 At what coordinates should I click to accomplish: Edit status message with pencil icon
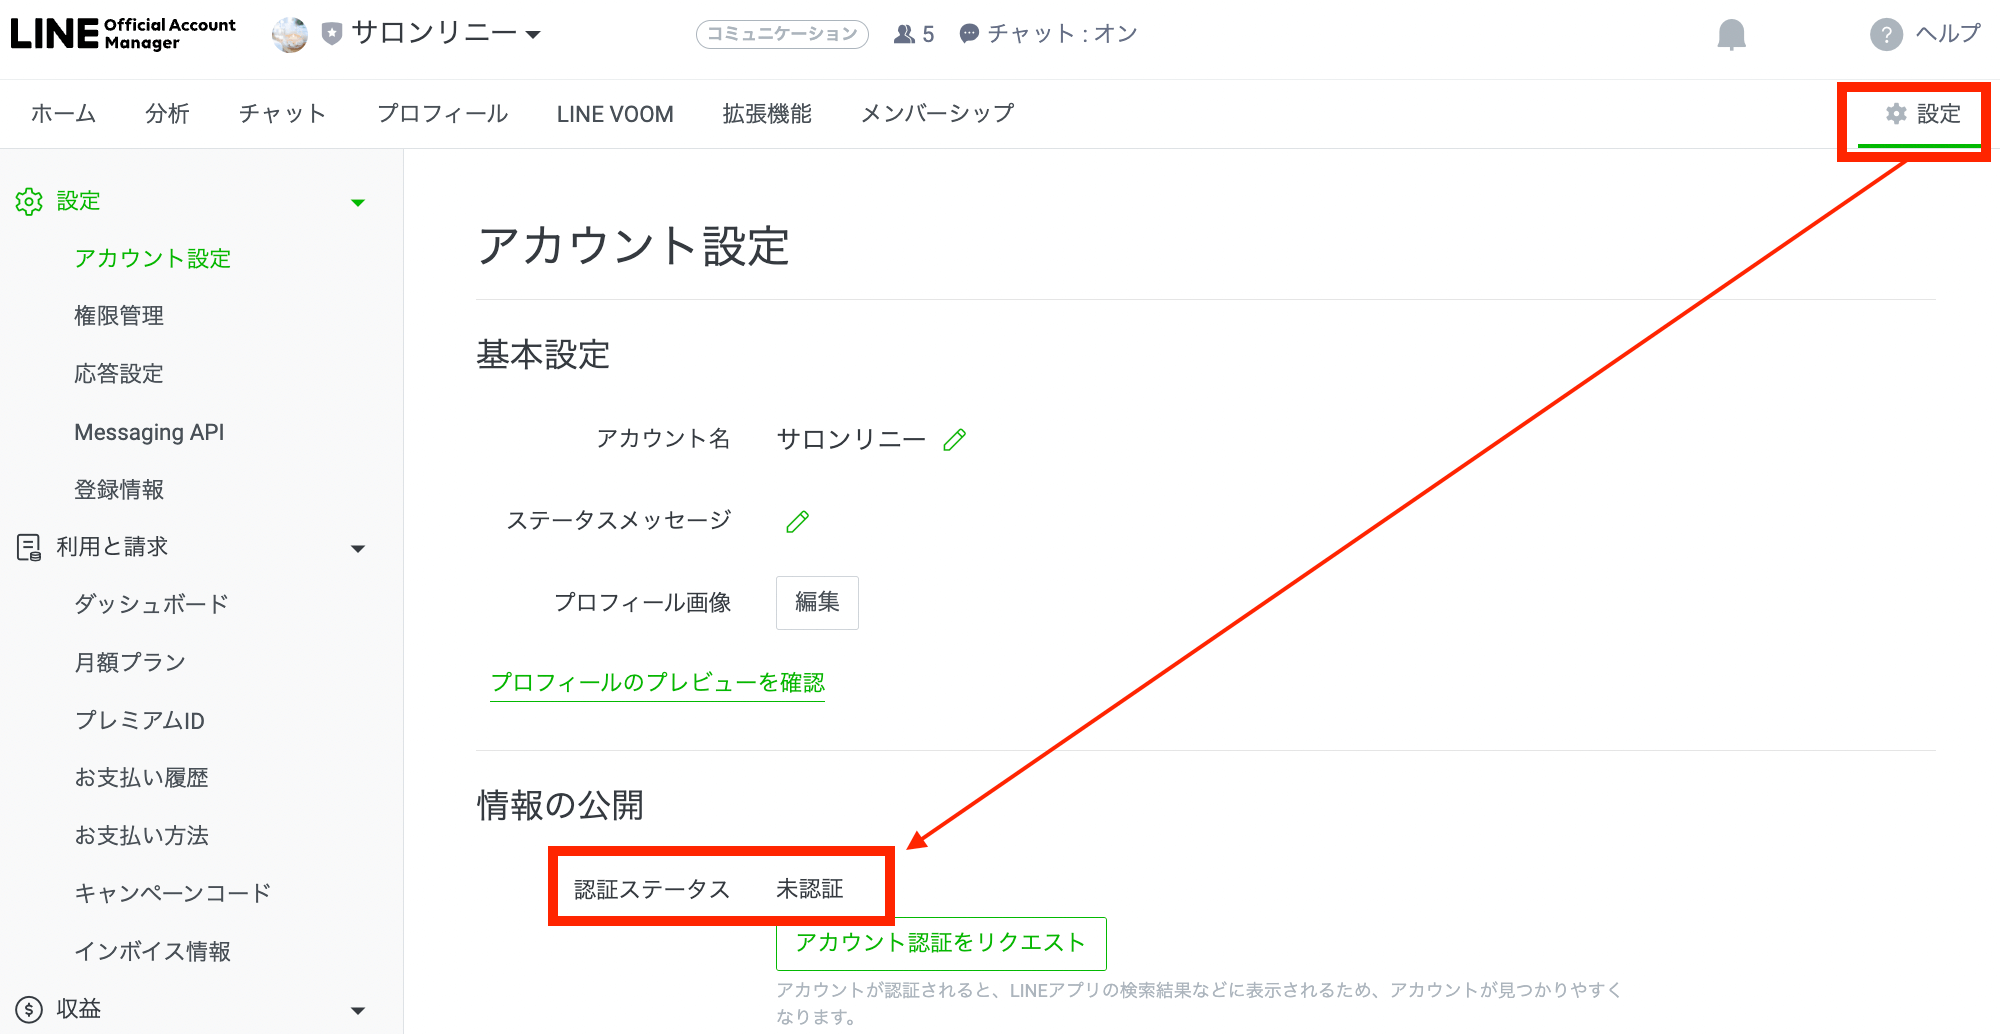pos(797,522)
